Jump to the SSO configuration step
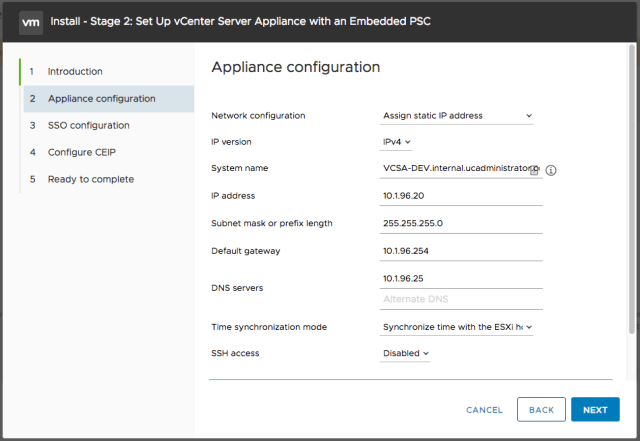Image resolution: width=640 pixels, height=441 pixels. click(x=88, y=126)
